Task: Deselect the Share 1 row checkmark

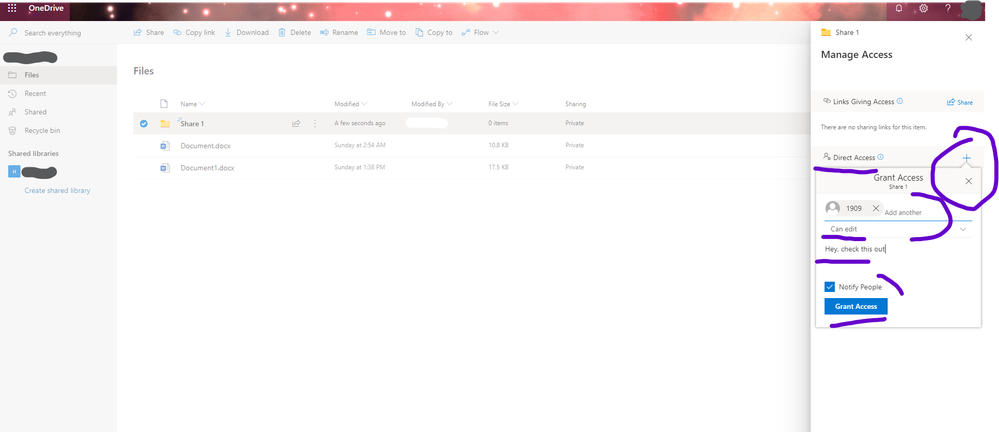Action: click(x=143, y=124)
